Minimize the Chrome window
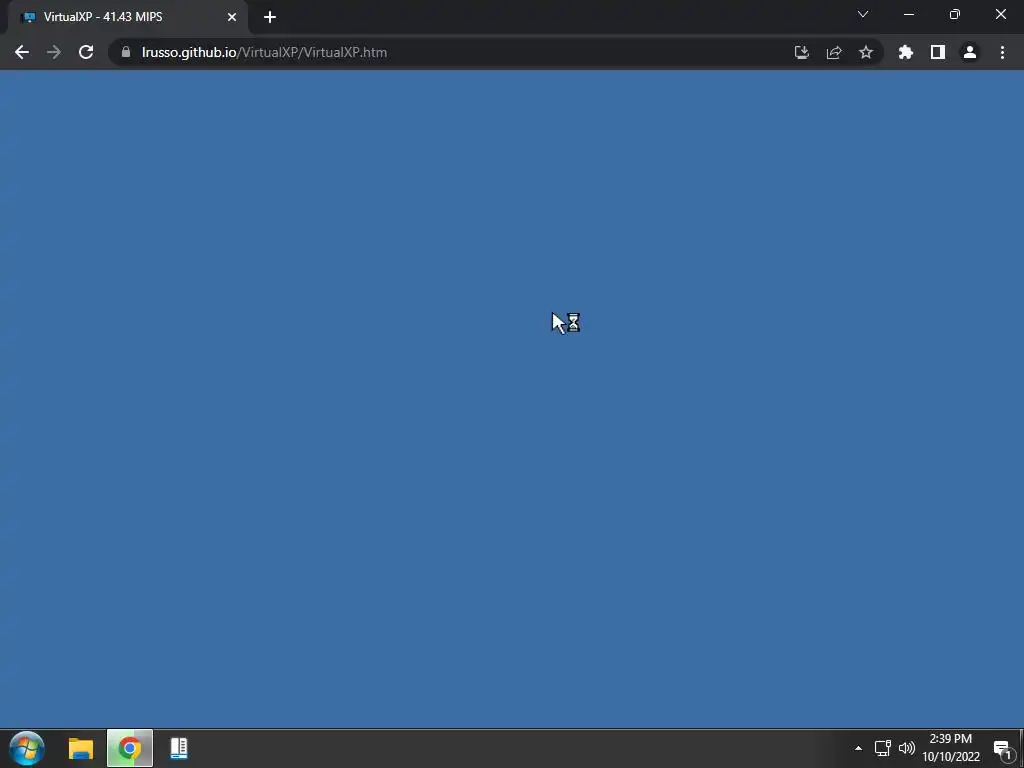This screenshot has width=1024, height=768. pyautogui.click(x=909, y=14)
